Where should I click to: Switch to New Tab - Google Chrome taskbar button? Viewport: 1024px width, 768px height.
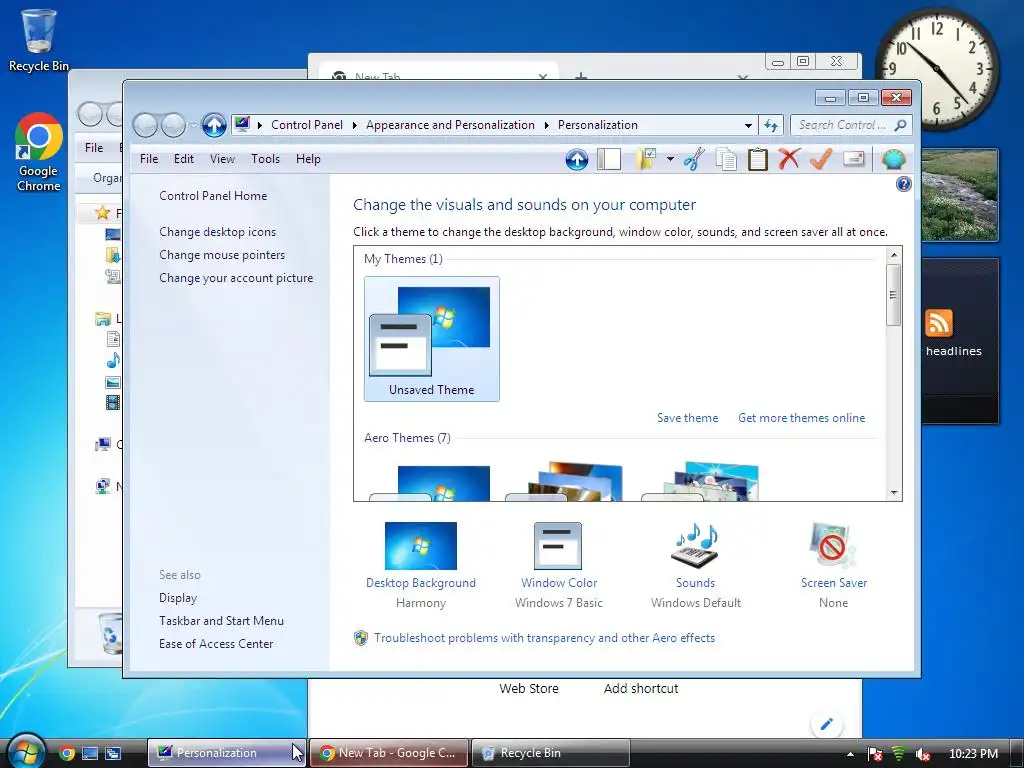389,753
